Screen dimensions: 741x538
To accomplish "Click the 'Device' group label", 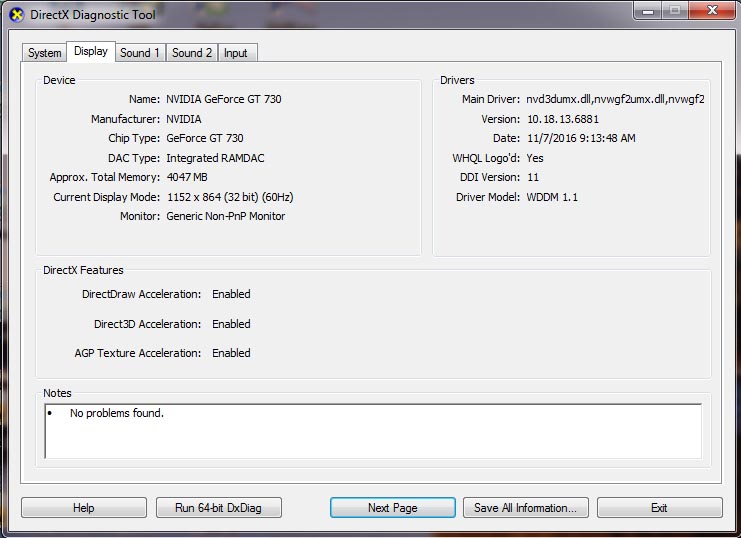I will tap(59, 80).
